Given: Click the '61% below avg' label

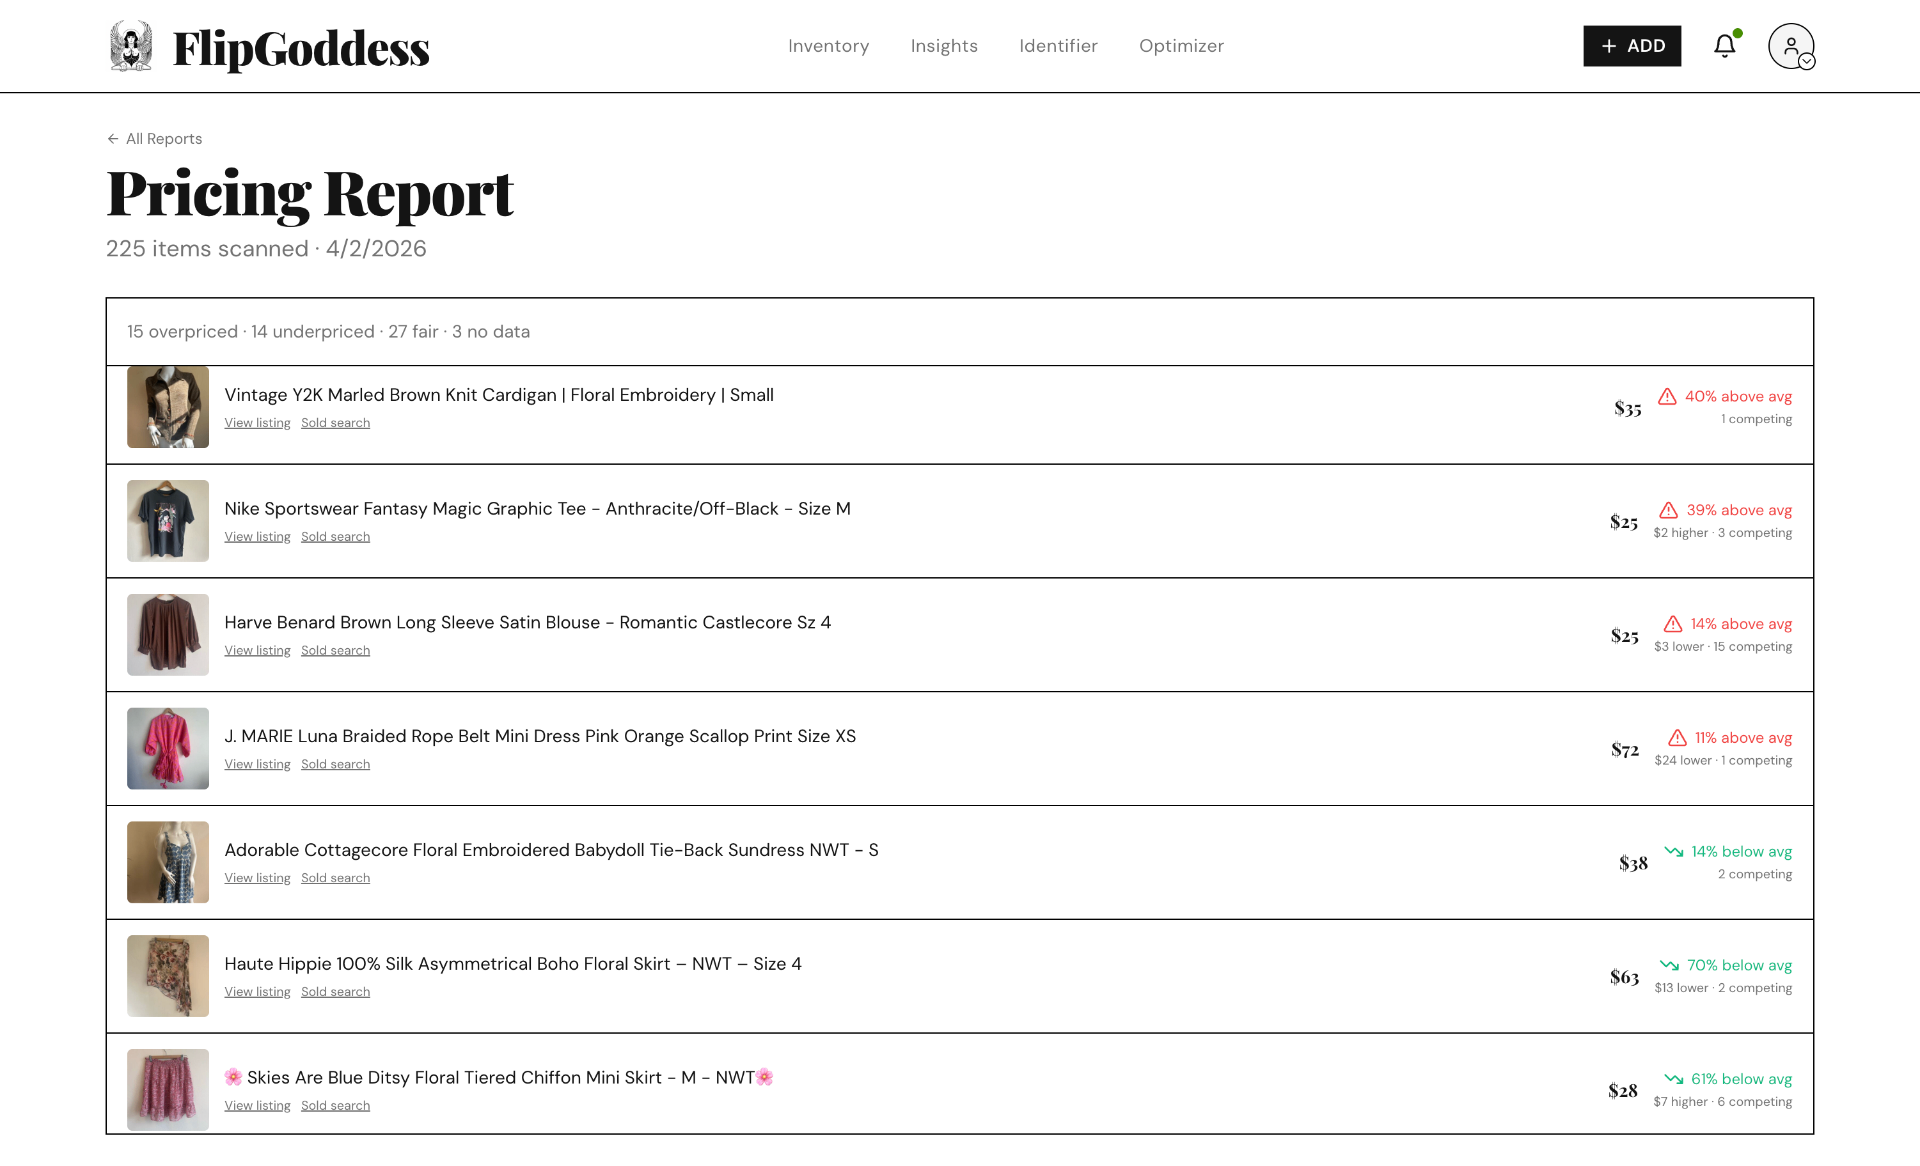Looking at the screenshot, I should coord(1741,1079).
